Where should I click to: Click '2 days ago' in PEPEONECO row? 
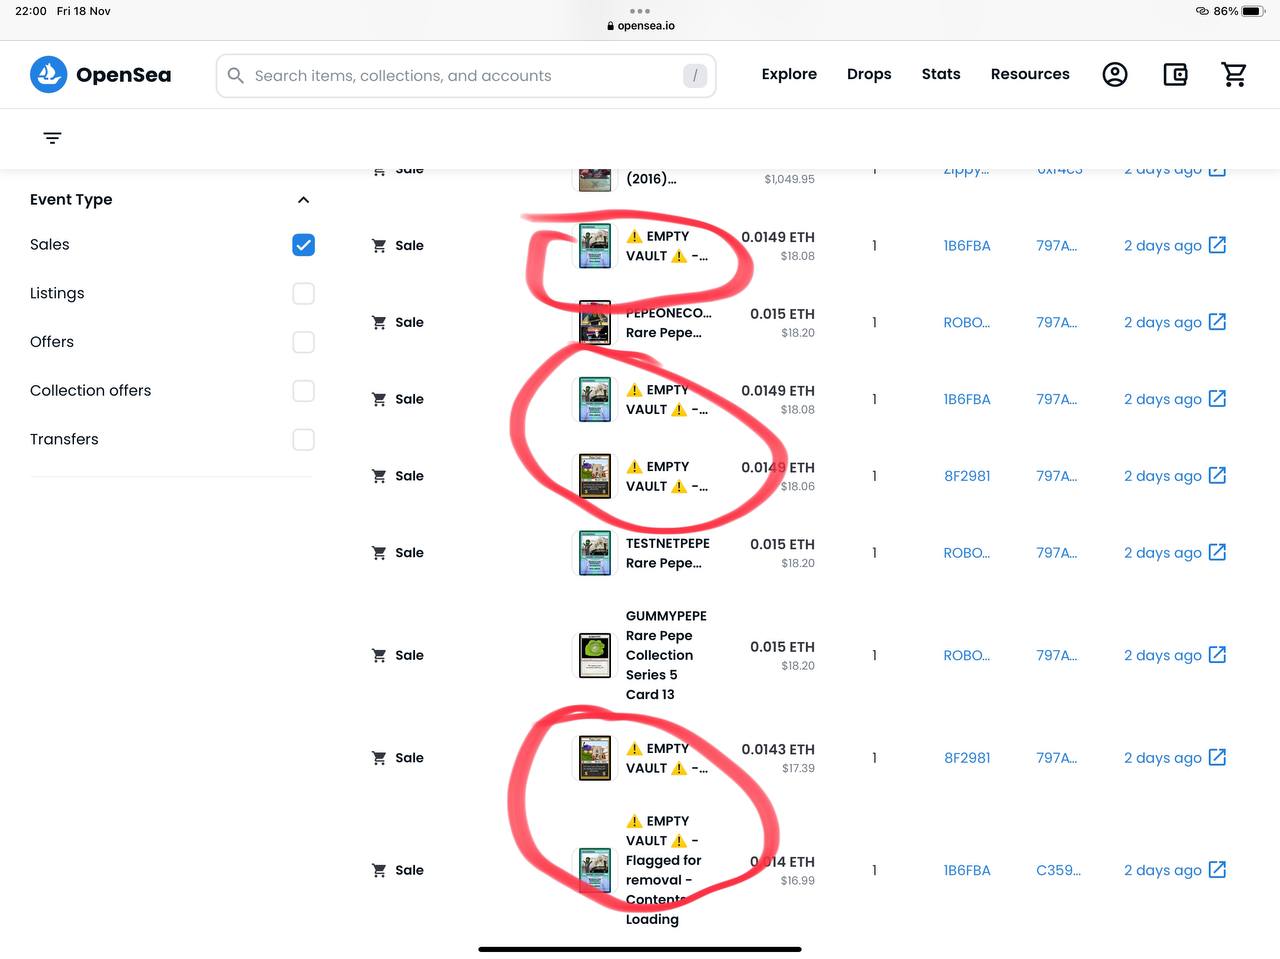(x=1162, y=322)
